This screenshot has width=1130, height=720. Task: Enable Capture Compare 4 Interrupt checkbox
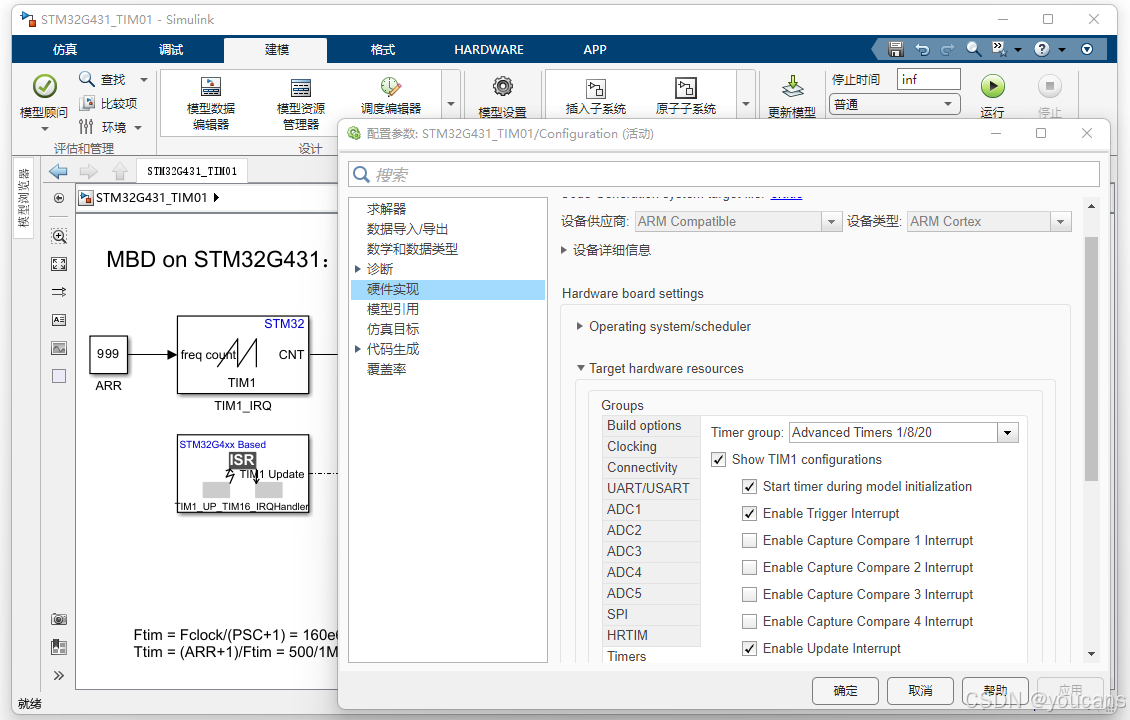(x=749, y=621)
